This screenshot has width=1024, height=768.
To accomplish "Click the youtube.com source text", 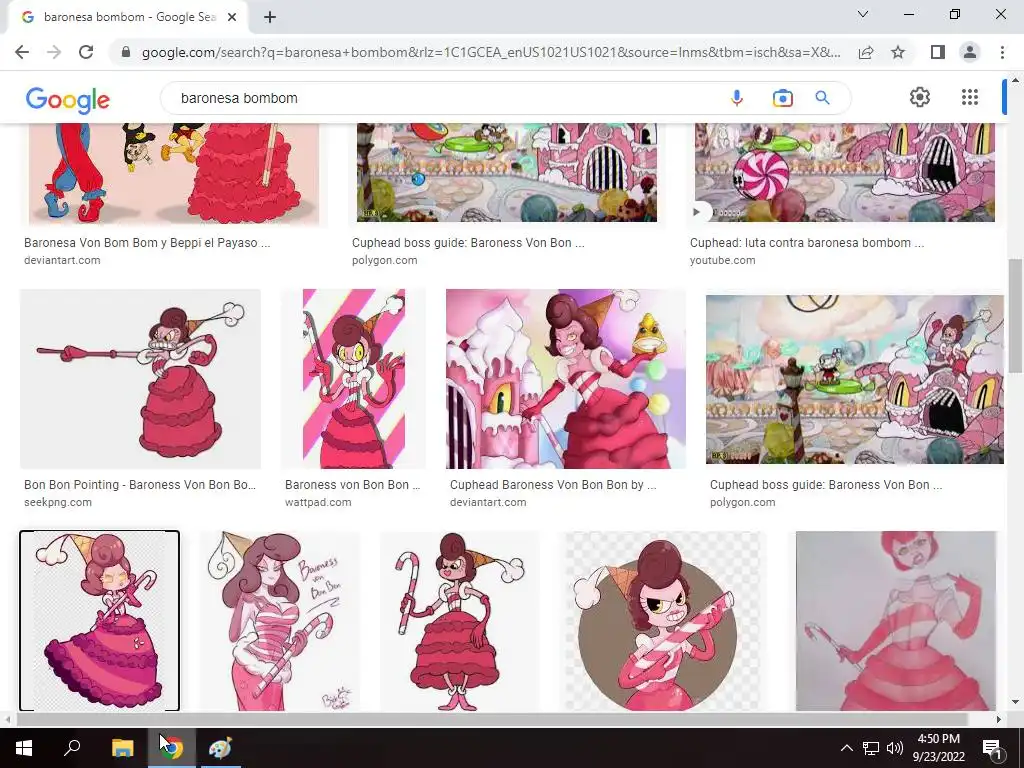I will [722, 260].
